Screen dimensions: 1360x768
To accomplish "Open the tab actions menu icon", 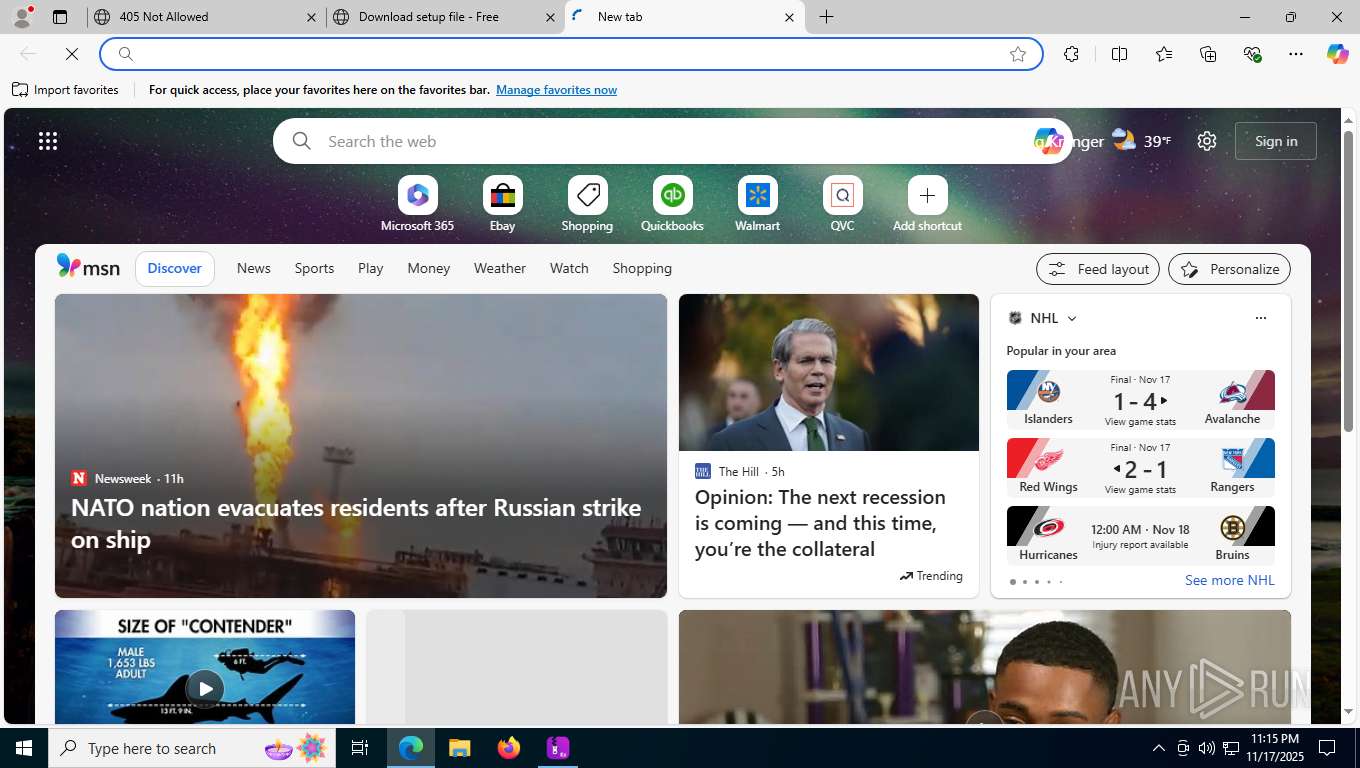I will (x=60, y=17).
